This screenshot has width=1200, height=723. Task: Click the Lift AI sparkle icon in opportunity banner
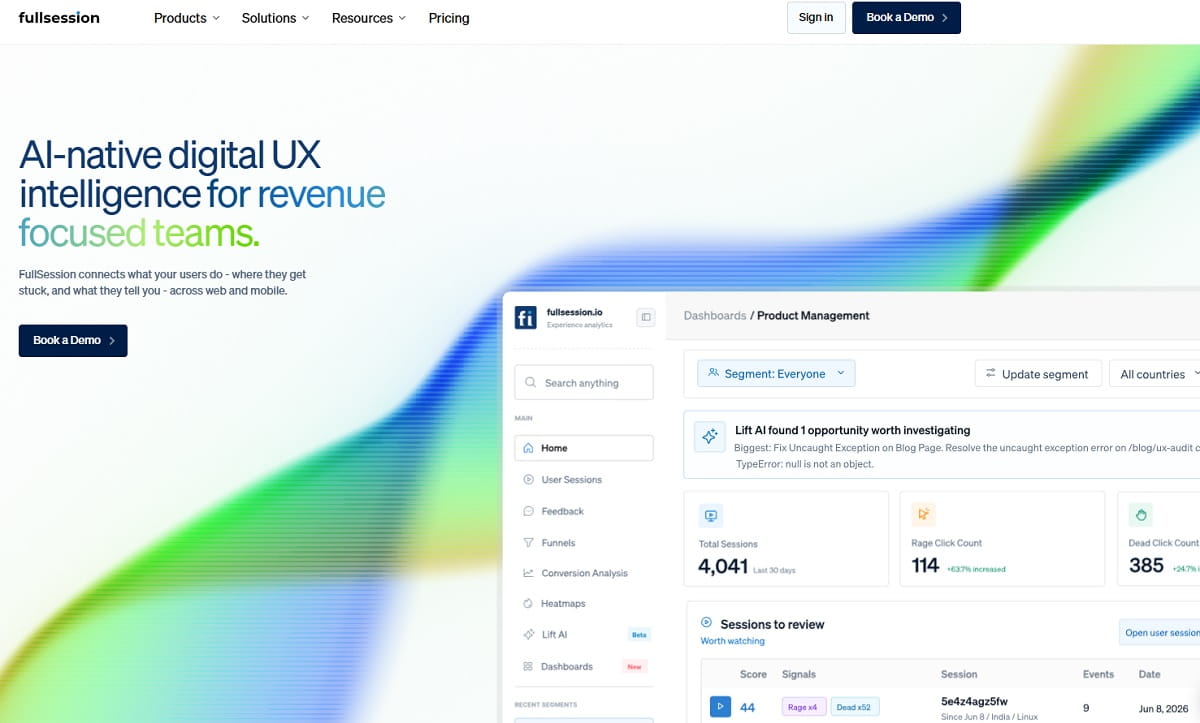tap(710, 437)
